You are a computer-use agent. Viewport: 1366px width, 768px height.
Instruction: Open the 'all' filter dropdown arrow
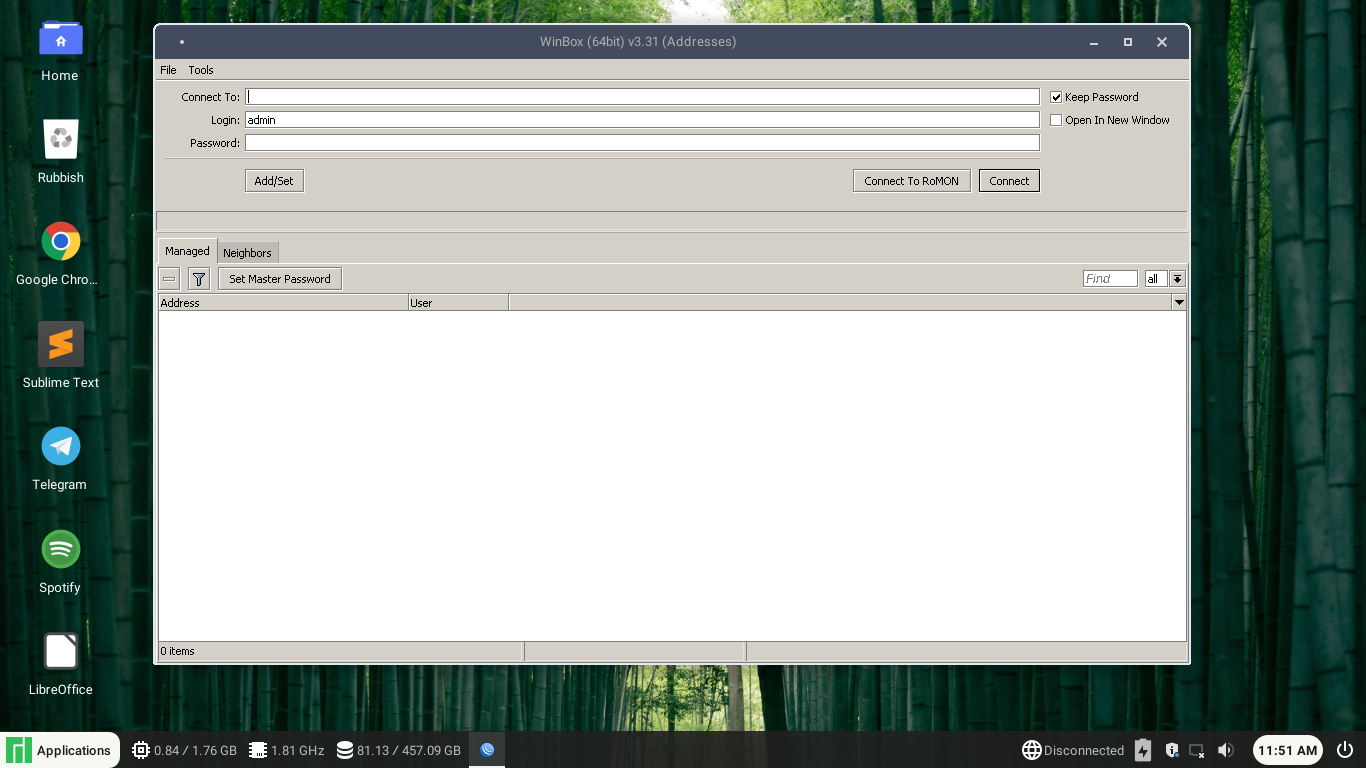coord(1178,279)
